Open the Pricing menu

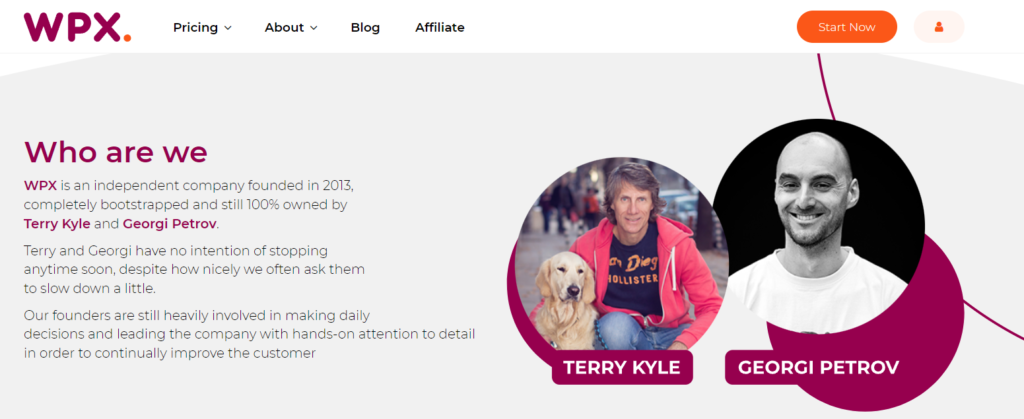point(196,27)
